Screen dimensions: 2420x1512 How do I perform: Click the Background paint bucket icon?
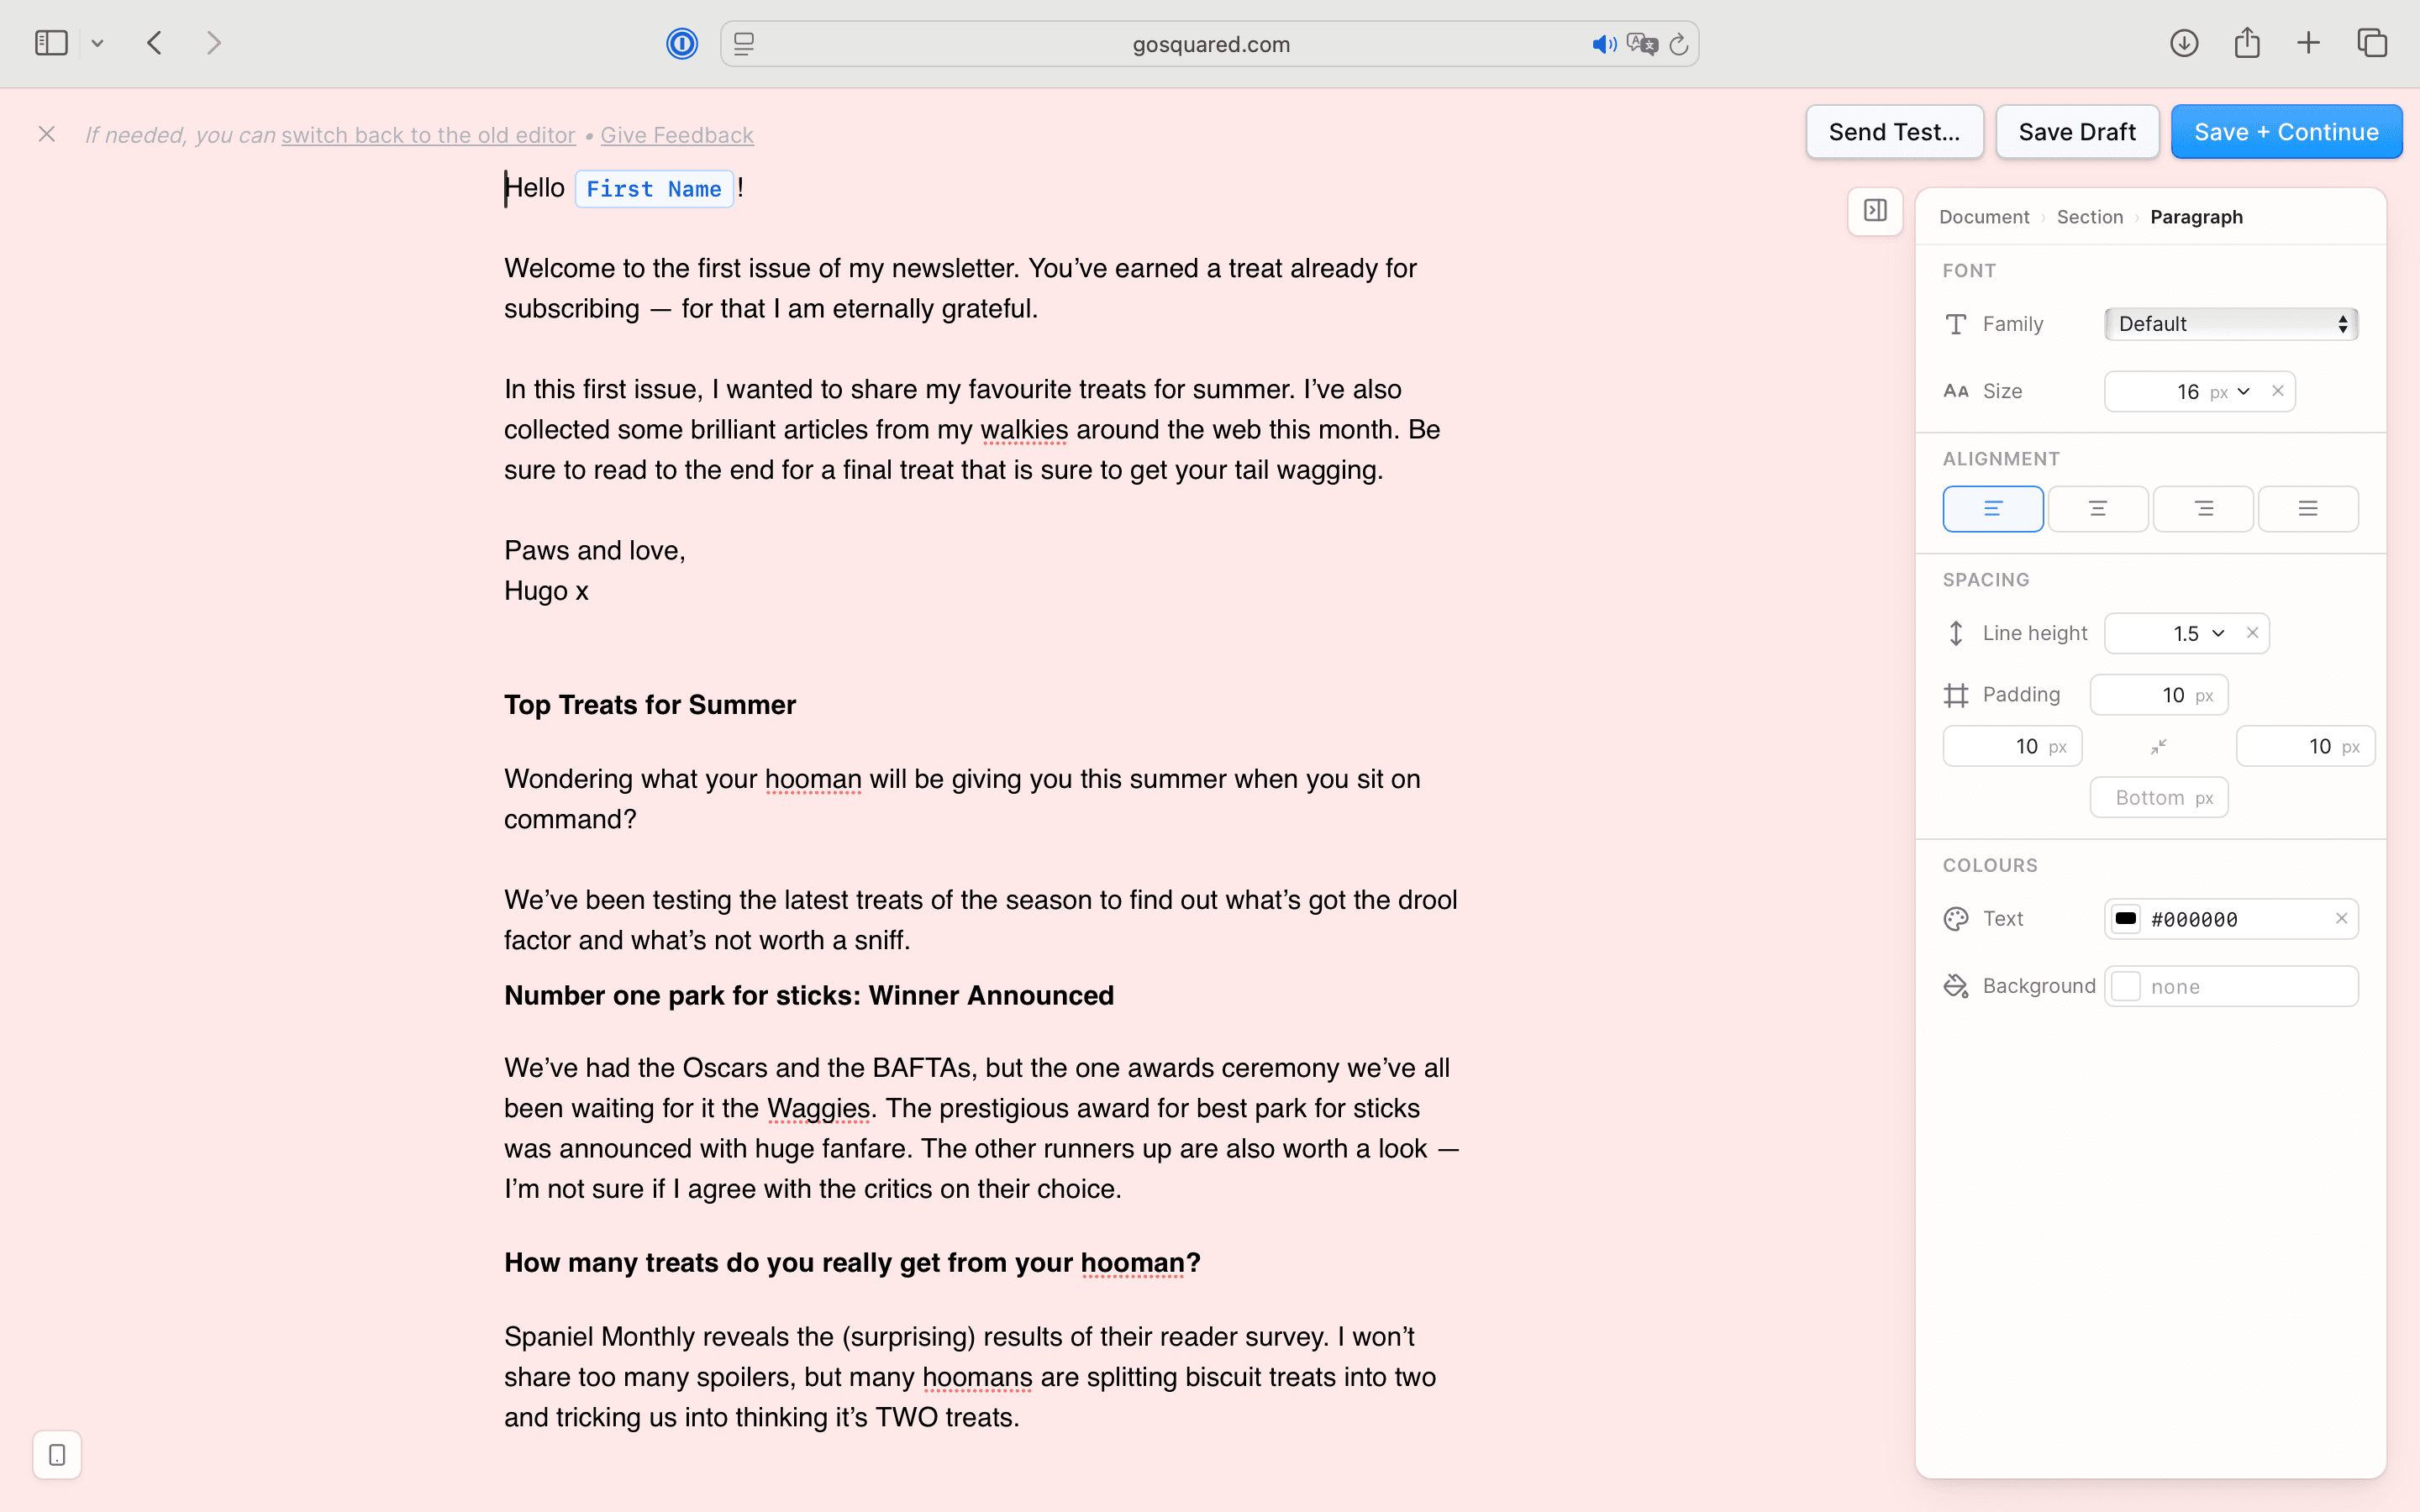pyautogui.click(x=1956, y=987)
